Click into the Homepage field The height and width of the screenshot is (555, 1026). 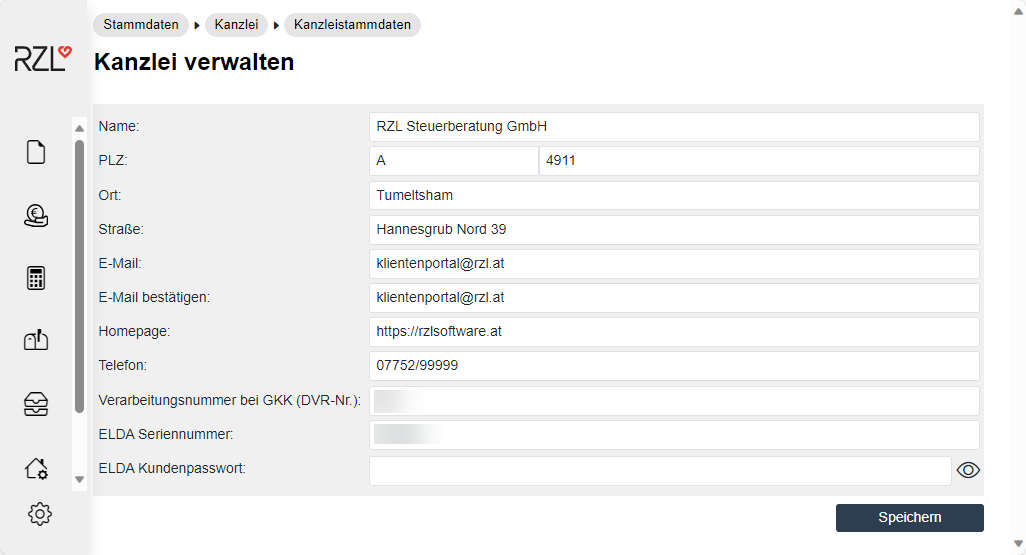click(x=673, y=332)
